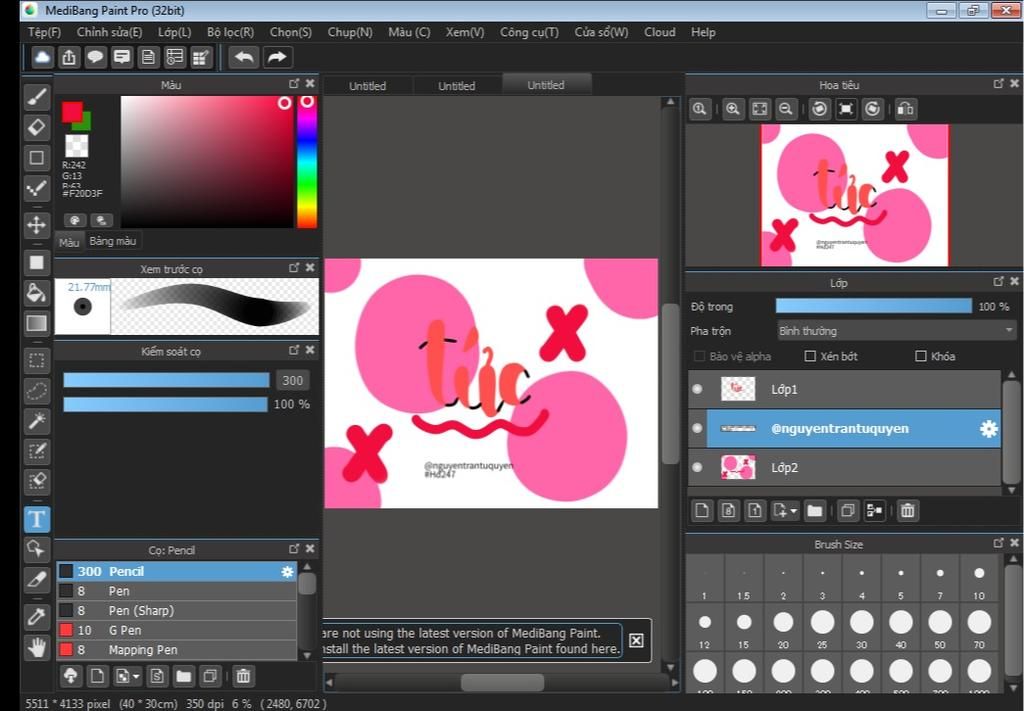Click the cloud icon in the top toolbar

click(42, 57)
